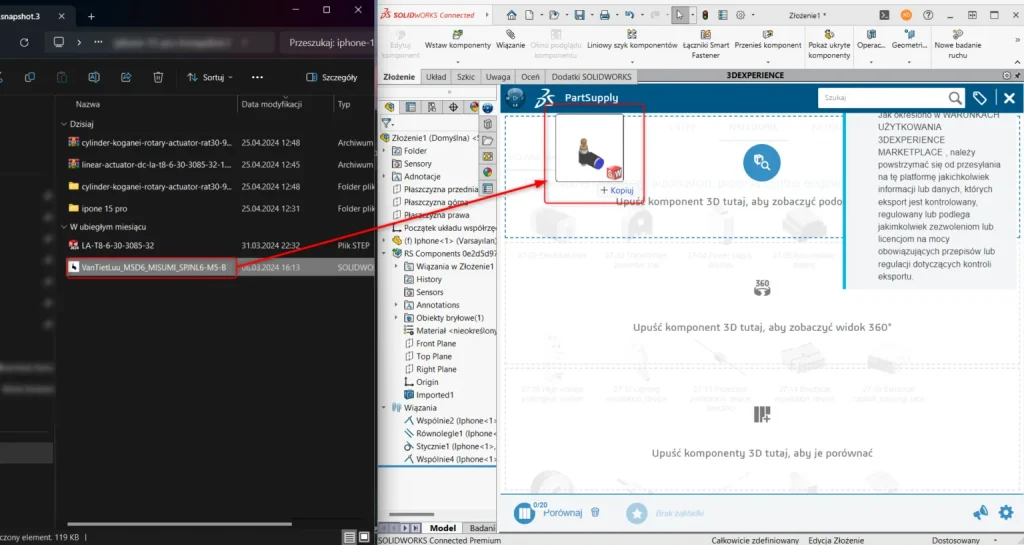Screen dimensions: 1024x545
Task: Click the Explorer horizontal scrollbar
Action: [x=179, y=523]
